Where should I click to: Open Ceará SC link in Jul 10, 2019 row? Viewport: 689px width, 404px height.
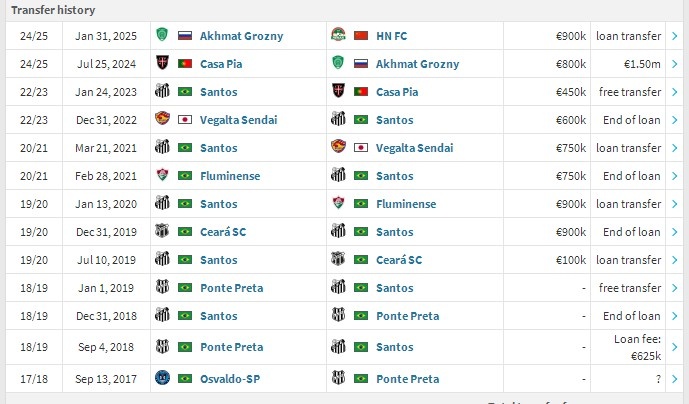click(400, 260)
